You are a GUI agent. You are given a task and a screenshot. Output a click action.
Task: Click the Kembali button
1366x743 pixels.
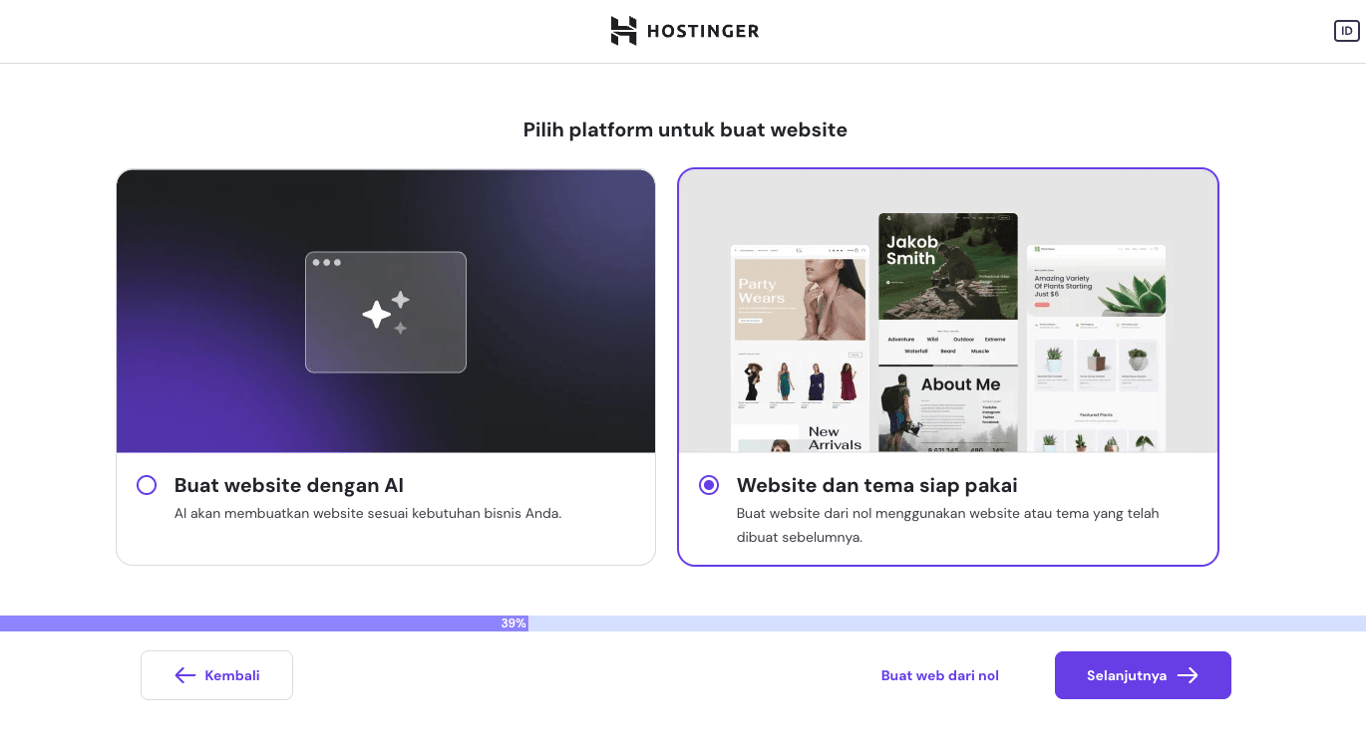pyautogui.click(x=216, y=675)
